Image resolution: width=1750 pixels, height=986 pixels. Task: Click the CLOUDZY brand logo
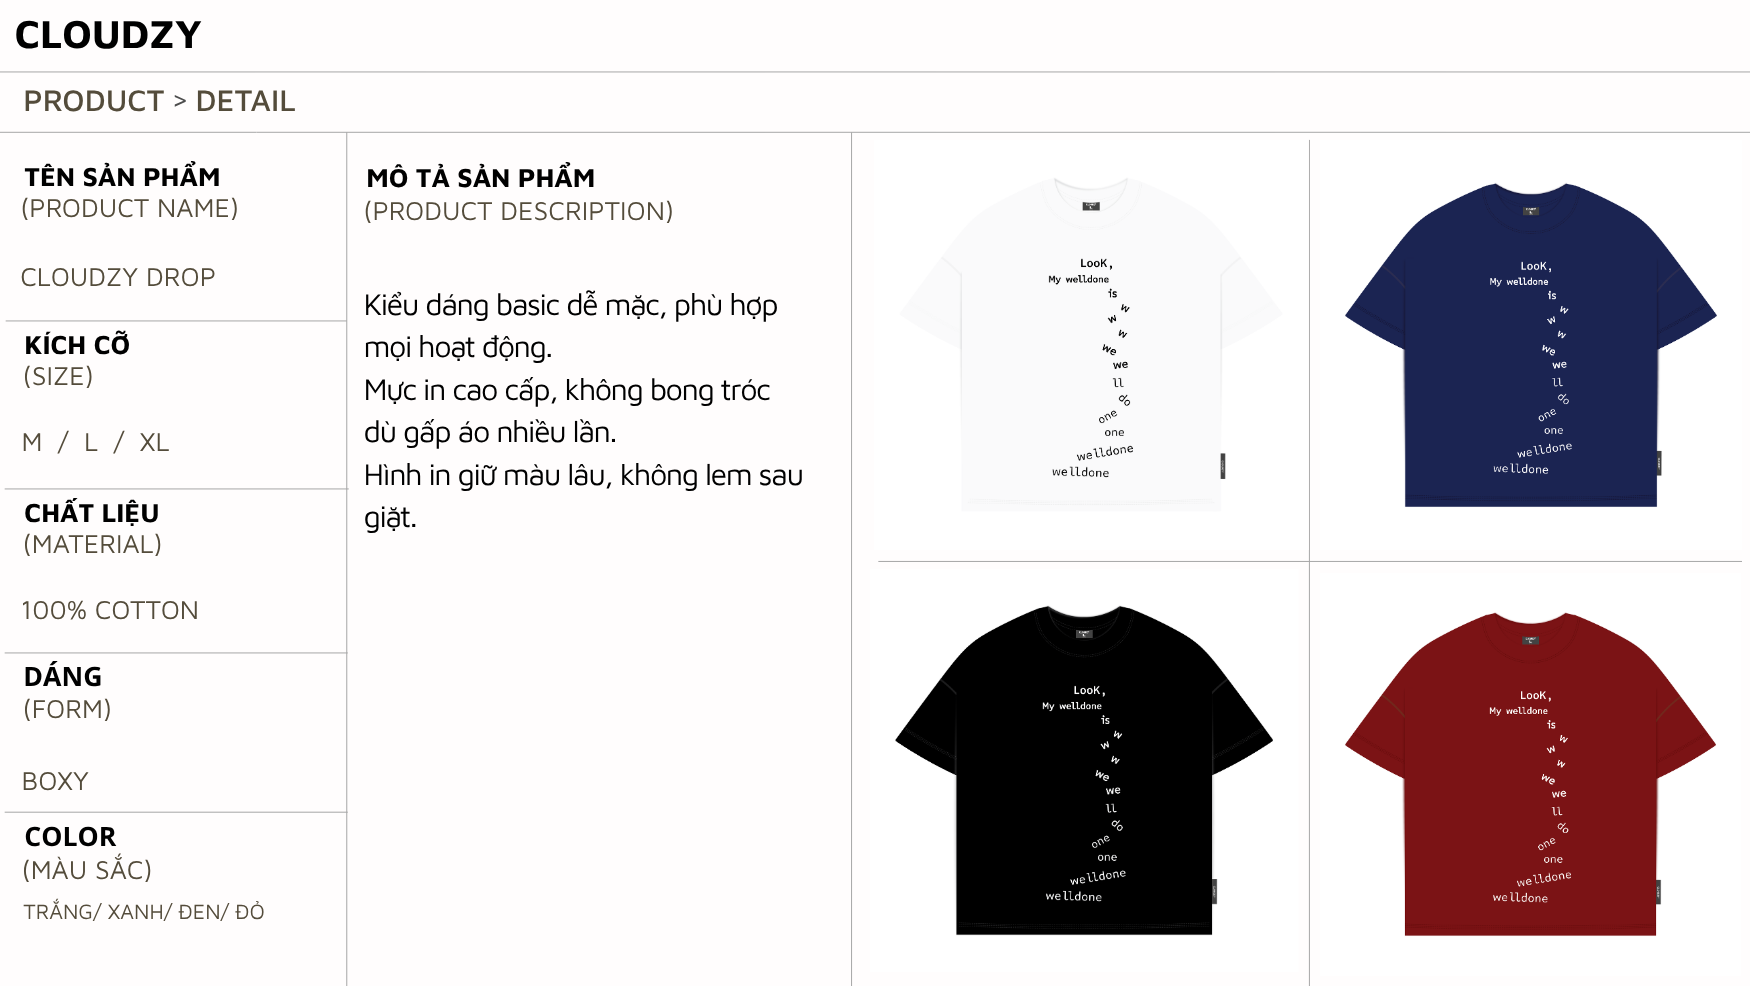[108, 35]
